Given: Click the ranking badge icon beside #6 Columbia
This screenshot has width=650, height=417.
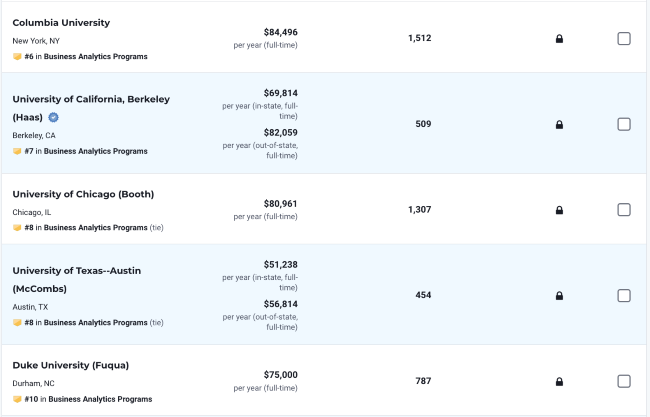Looking at the screenshot, I should point(17,56).
